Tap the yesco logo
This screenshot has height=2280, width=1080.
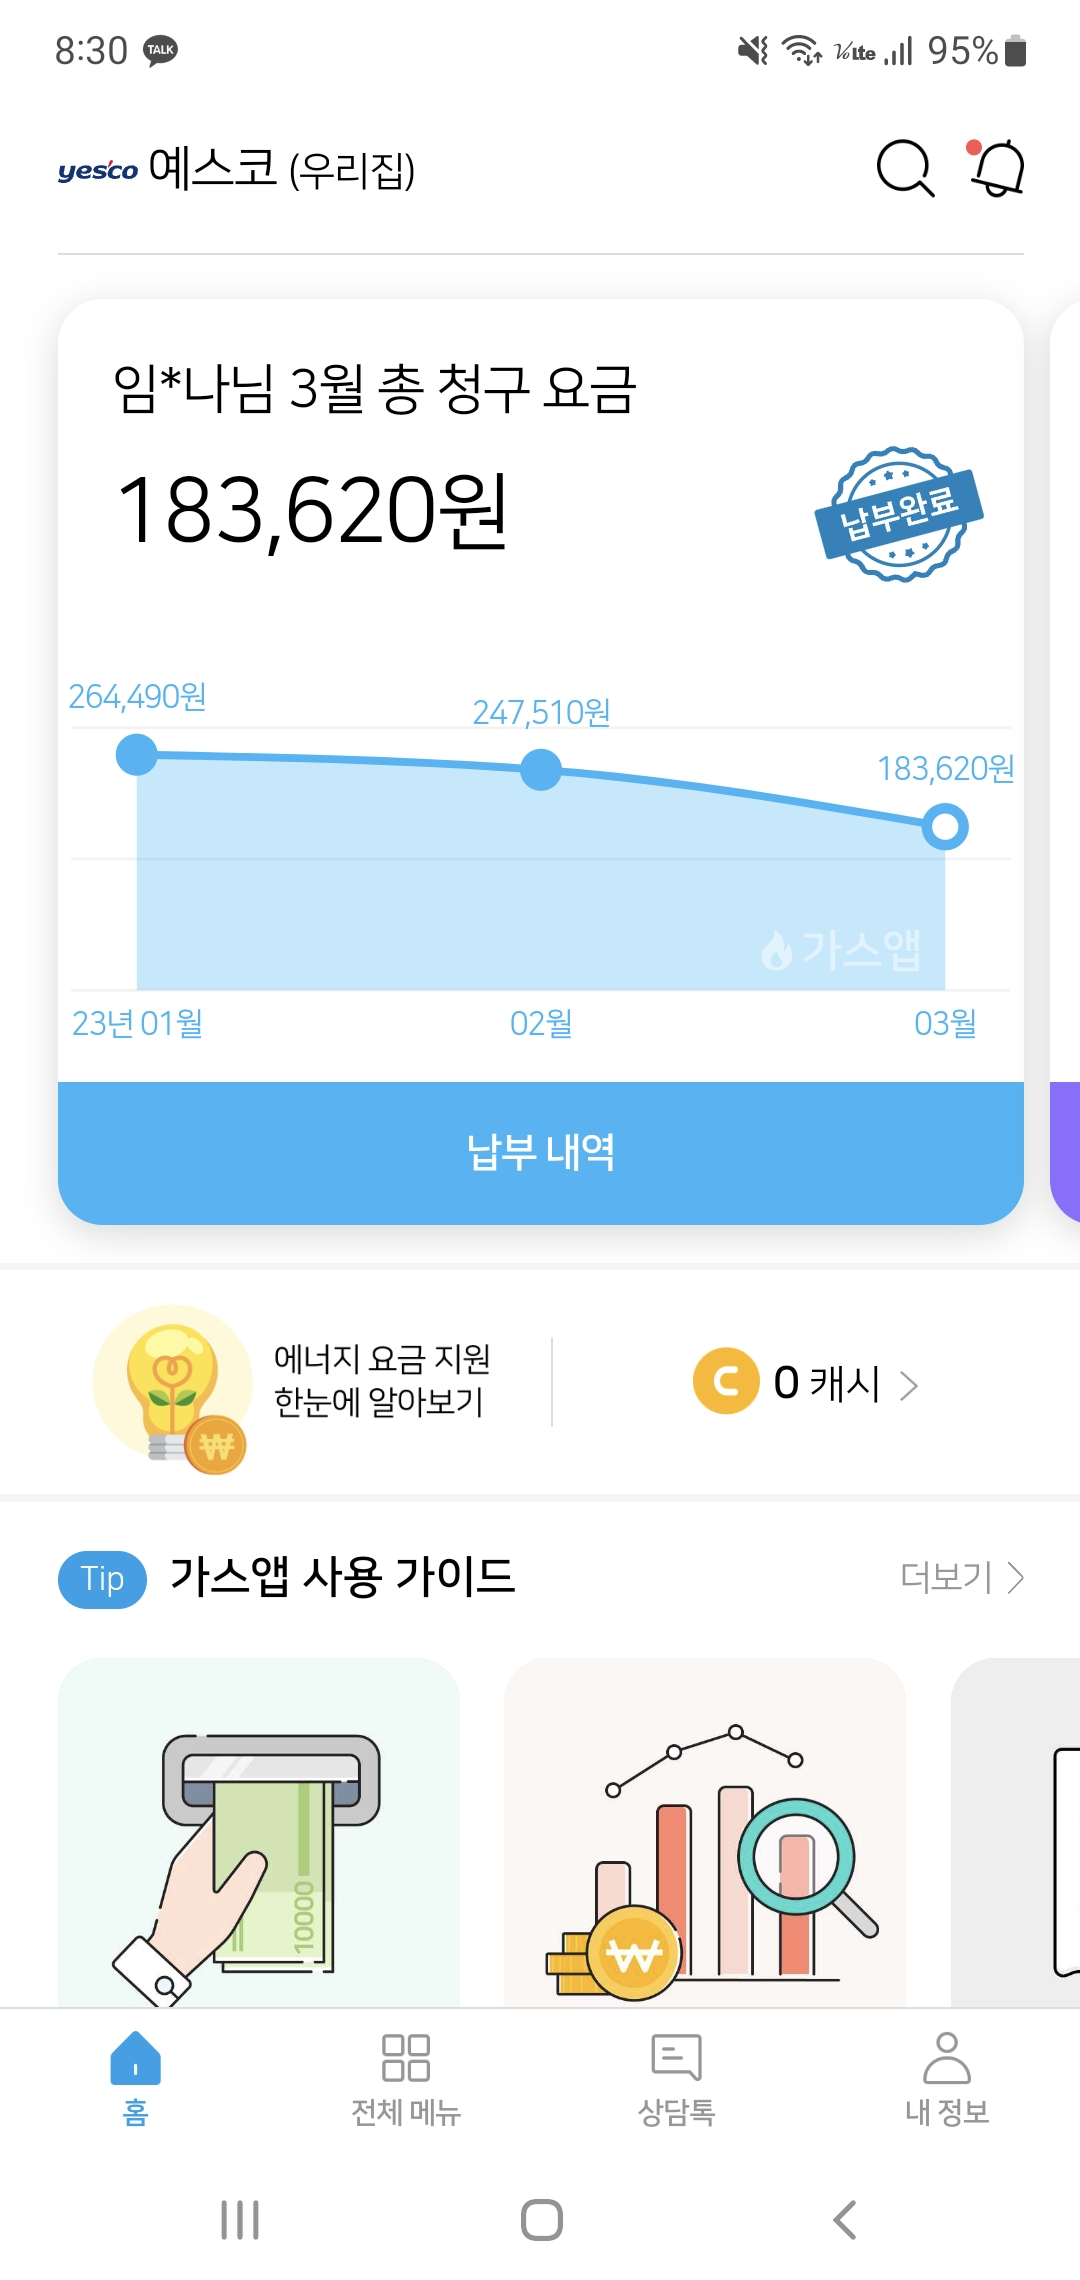[x=98, y=171]
